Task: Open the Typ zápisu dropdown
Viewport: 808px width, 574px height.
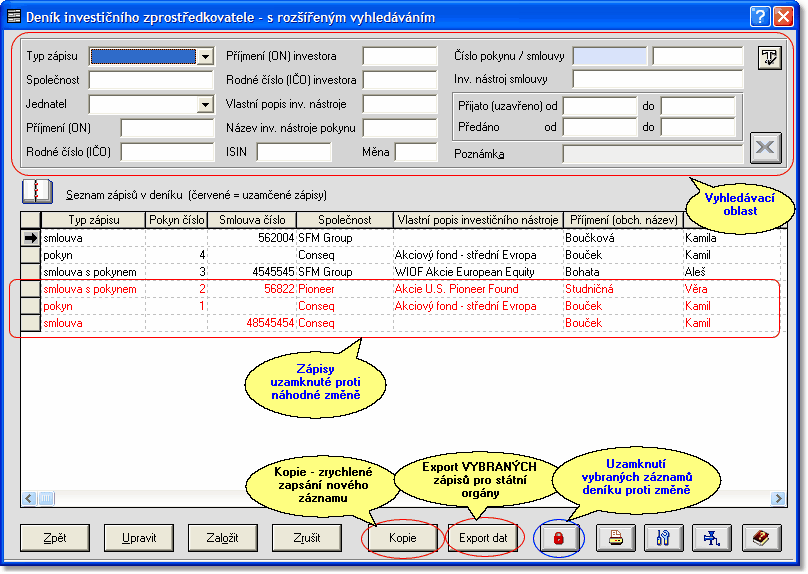Action: coord(205,57)
